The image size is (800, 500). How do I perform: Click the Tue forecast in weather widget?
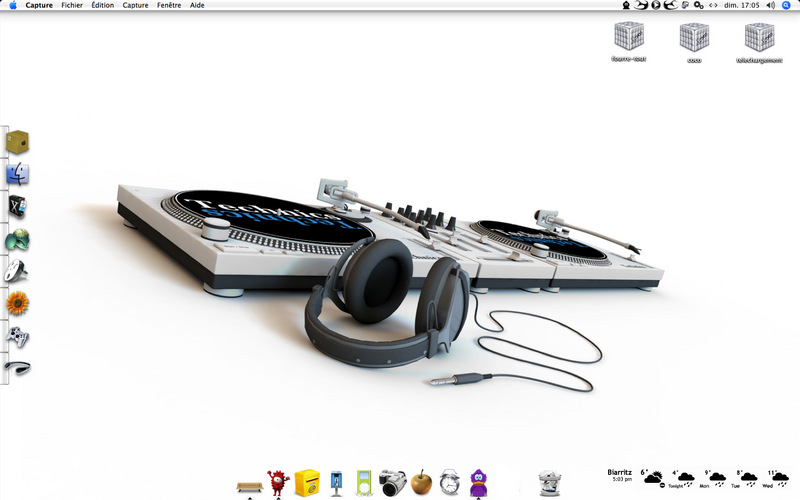pyautogui.click(x=745, y=479)
